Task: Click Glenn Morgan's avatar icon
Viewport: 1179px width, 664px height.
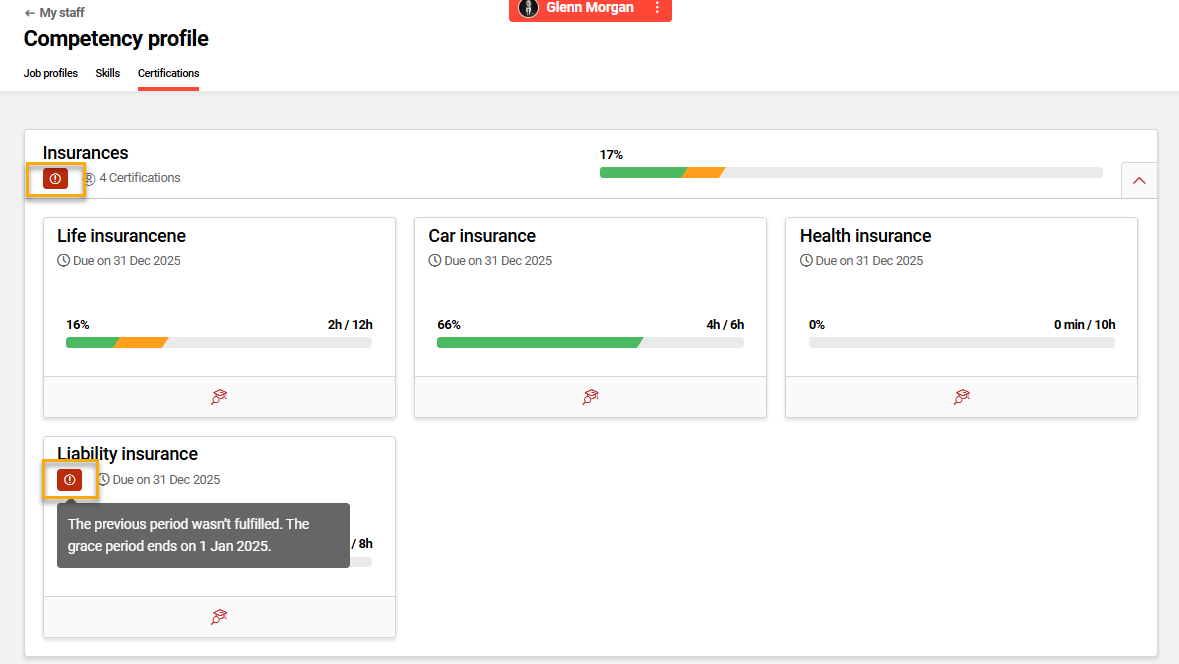Action: tap(528, 8)
